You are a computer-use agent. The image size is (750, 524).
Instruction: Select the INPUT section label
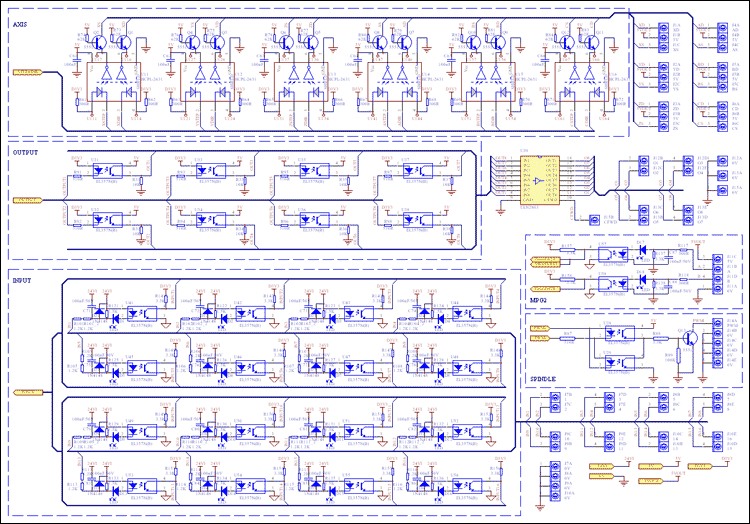[x=22, y=282]
